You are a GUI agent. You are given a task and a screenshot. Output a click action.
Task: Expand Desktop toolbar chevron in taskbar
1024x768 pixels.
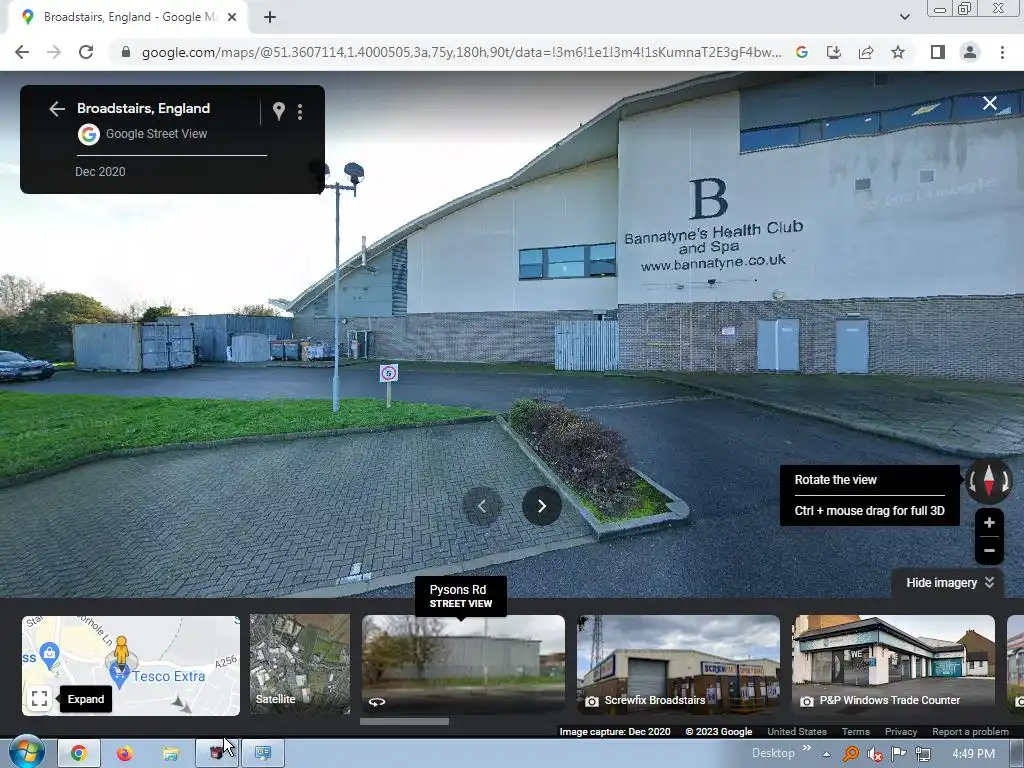tap(807, 748)
